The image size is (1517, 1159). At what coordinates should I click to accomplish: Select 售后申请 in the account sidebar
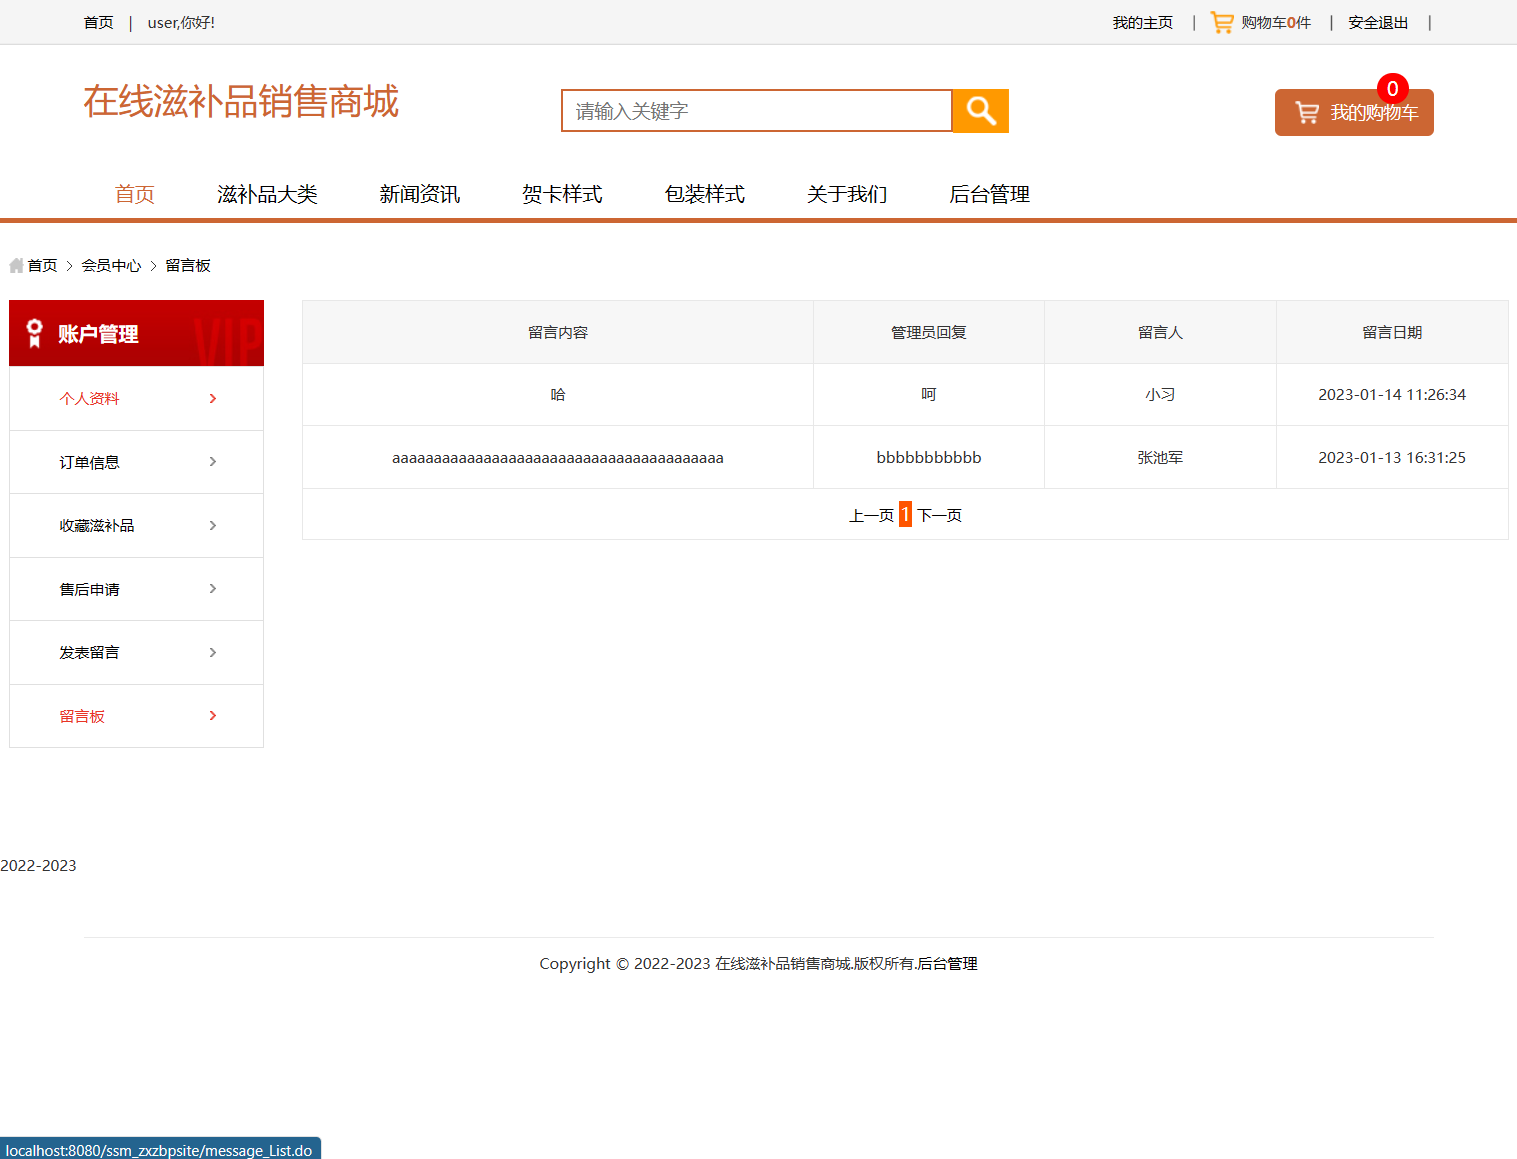[x=89, y=588]
